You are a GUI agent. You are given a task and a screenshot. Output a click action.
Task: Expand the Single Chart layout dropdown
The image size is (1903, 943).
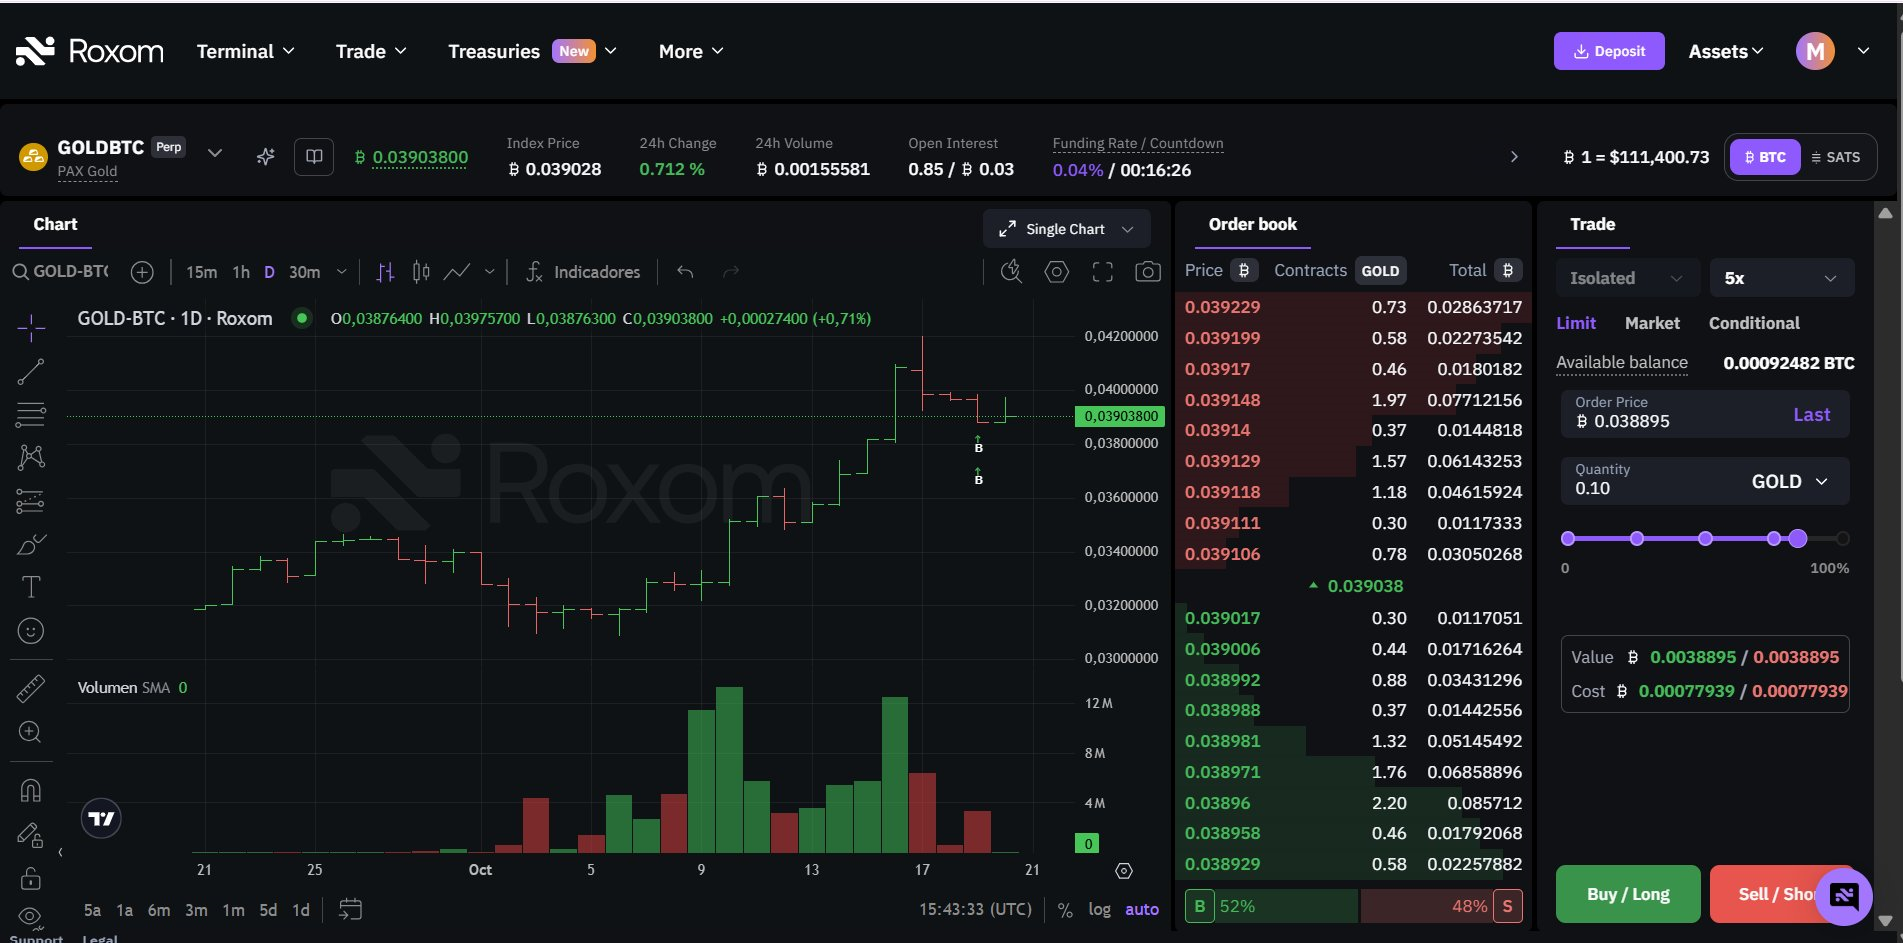pyautogui.click(x=1066, y=229)
